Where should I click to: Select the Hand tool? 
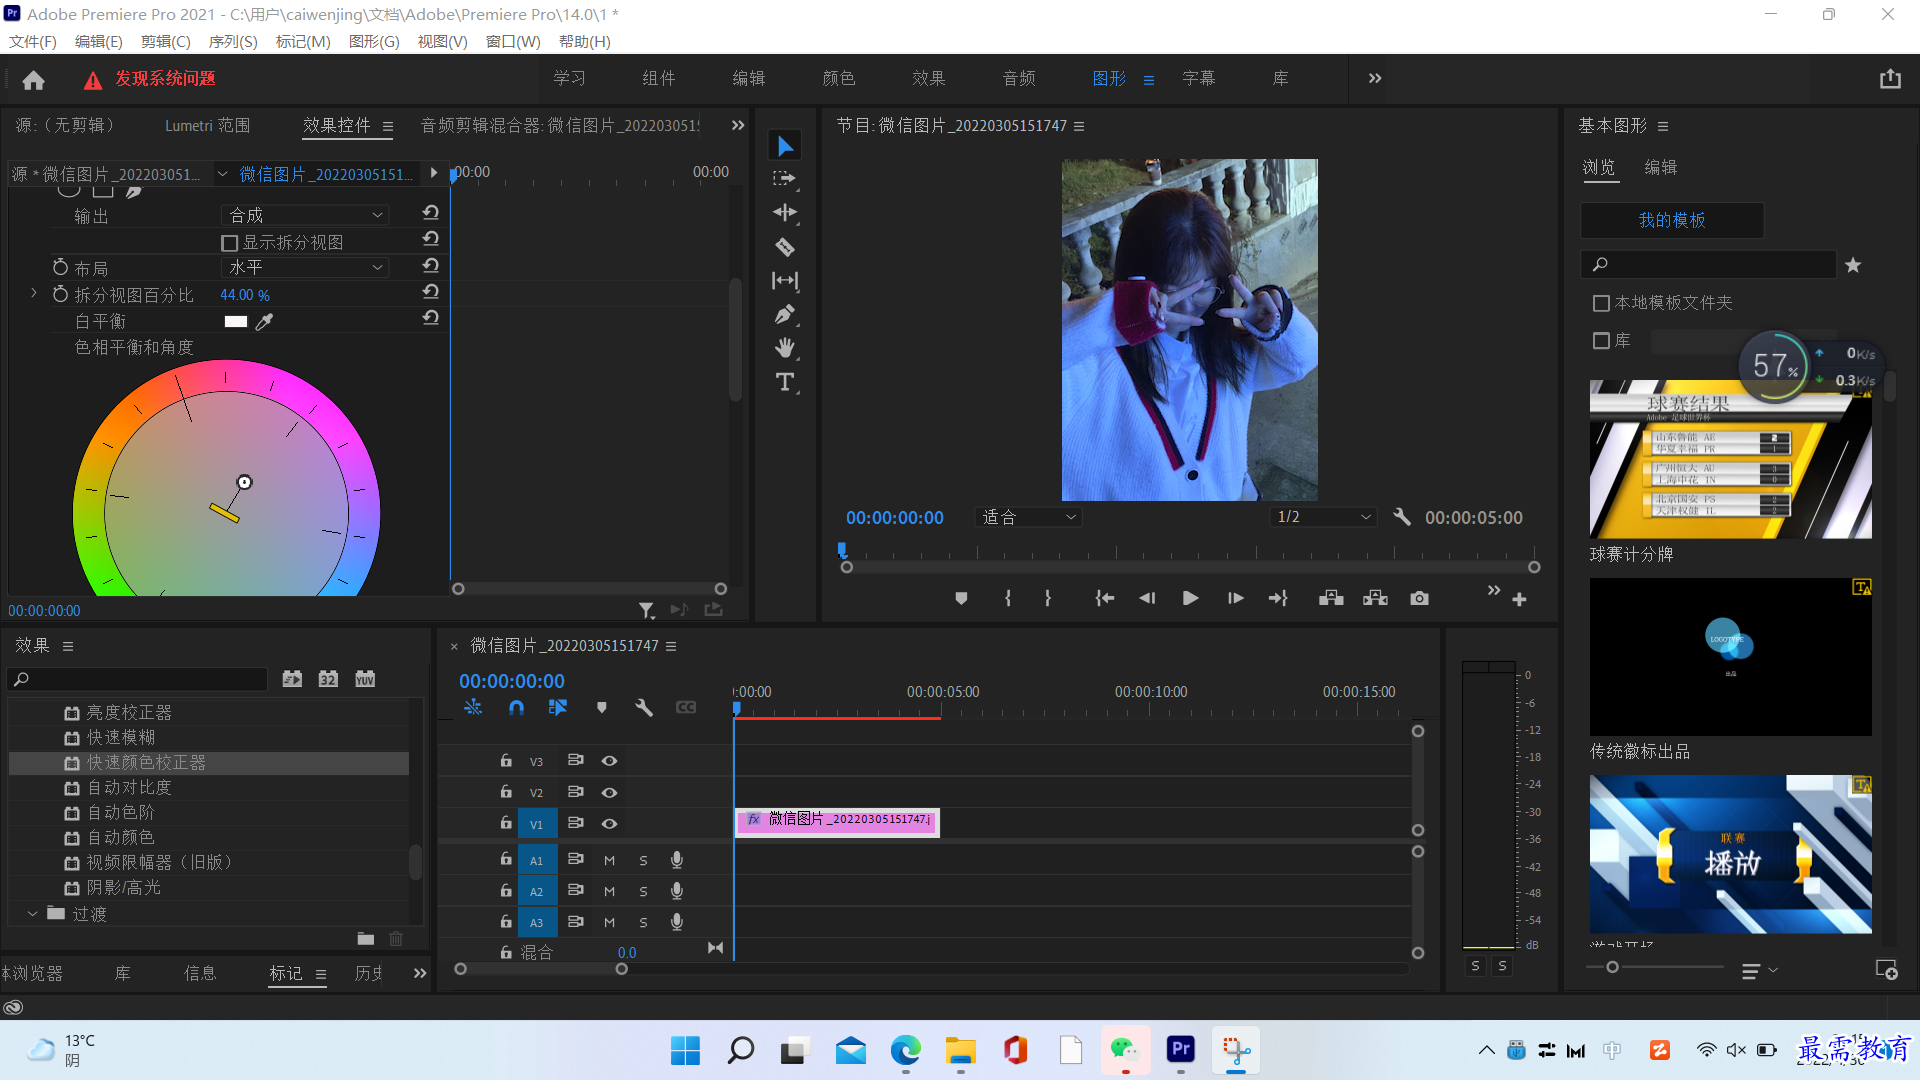coord(785,348)
